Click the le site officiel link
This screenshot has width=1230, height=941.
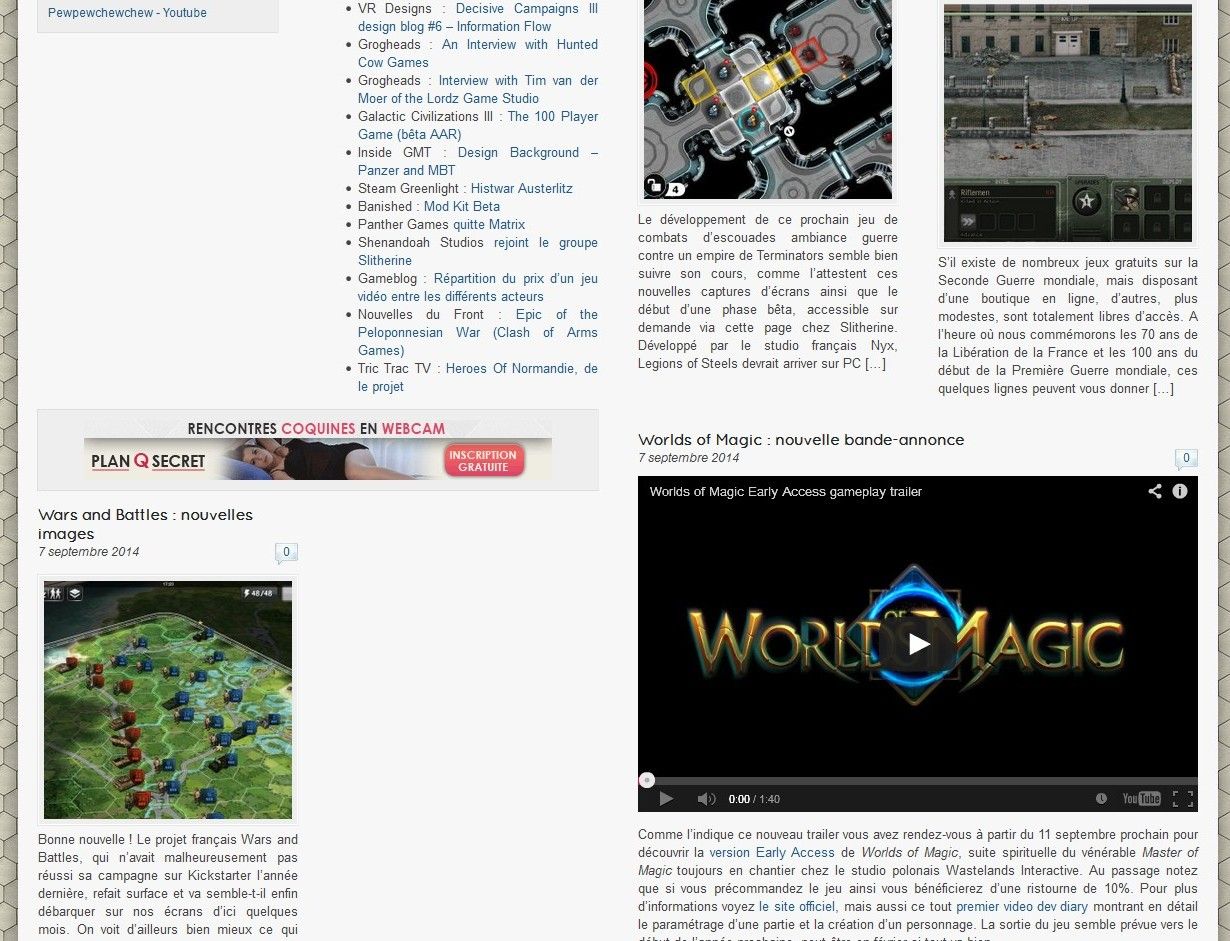tap(797, 907)
